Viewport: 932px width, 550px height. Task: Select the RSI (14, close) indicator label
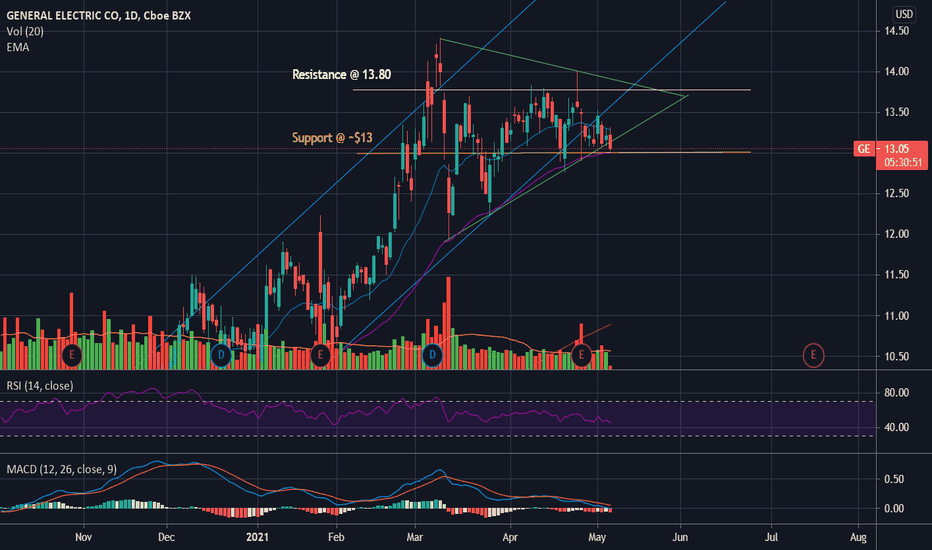click(40, 386)
